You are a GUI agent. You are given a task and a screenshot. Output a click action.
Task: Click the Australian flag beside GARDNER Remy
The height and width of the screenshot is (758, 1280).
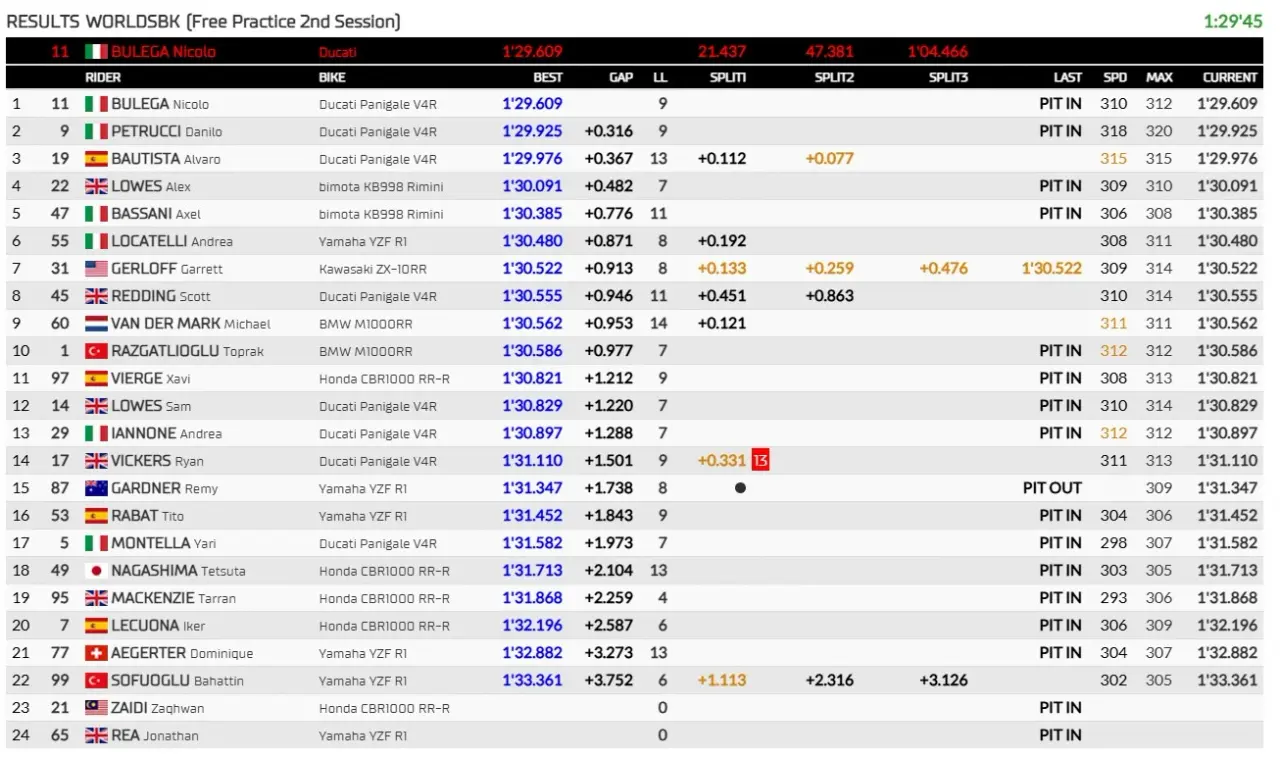pyautogui.click(x=96, y=489)
